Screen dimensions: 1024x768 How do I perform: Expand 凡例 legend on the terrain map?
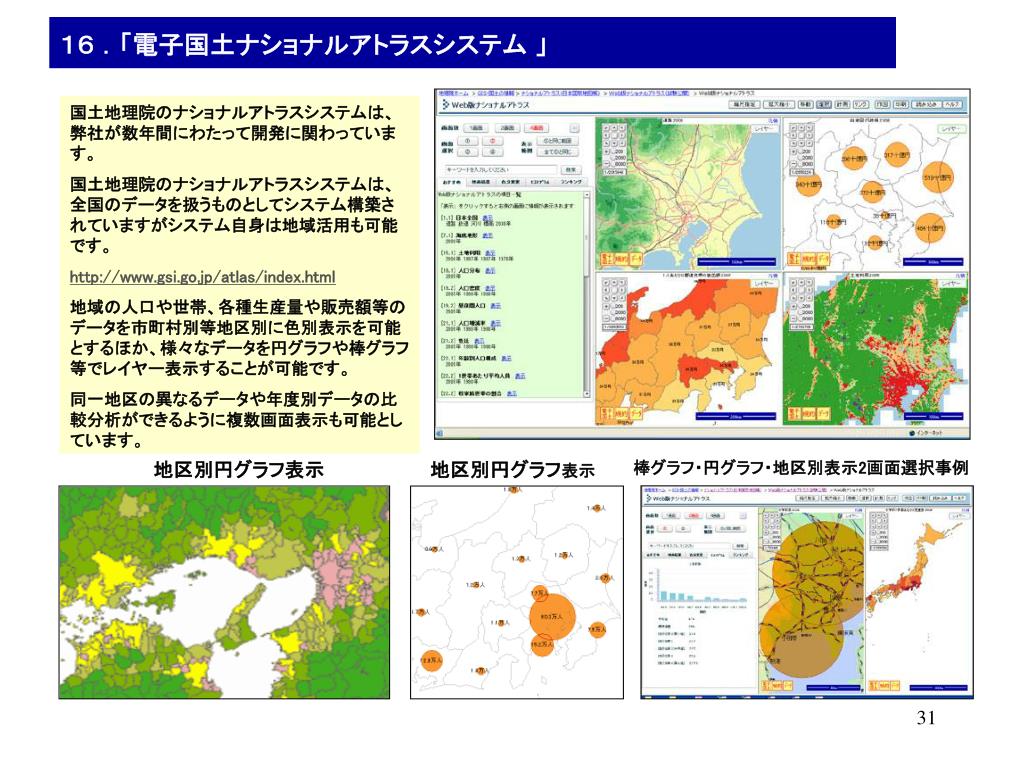pos(773,120)
